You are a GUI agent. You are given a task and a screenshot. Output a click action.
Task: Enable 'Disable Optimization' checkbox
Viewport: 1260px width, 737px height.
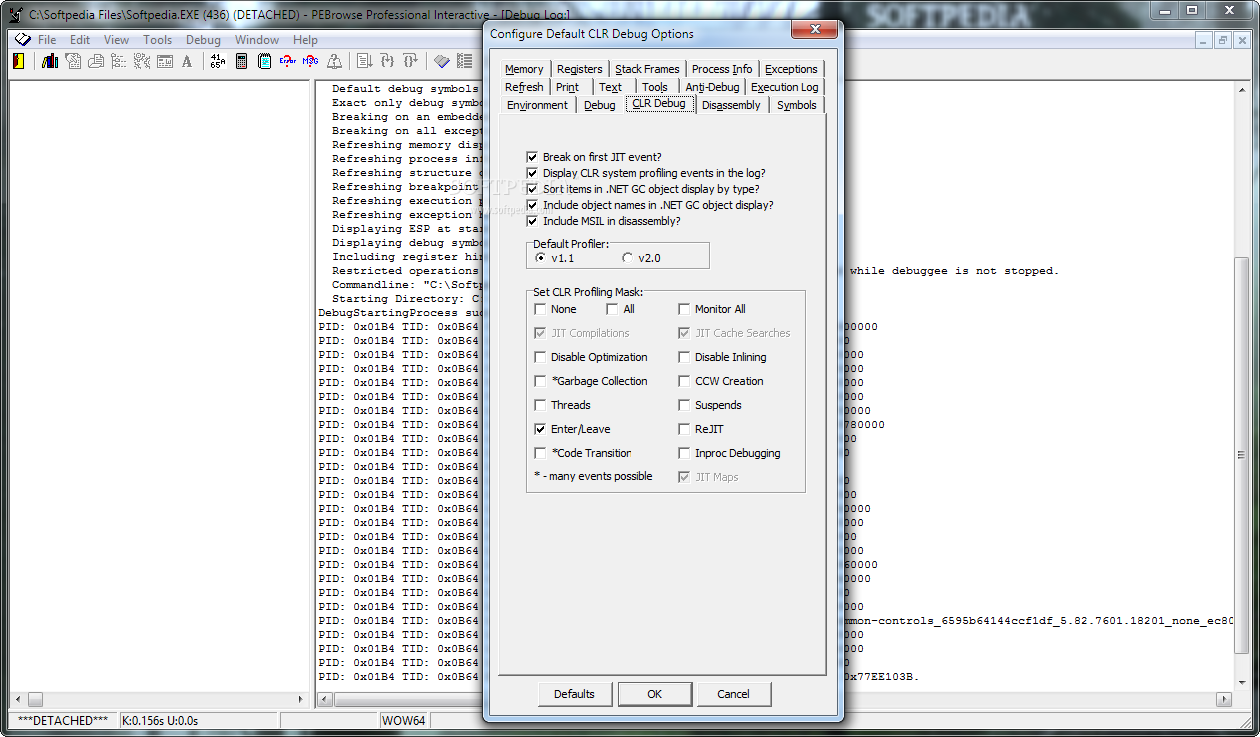540,357
